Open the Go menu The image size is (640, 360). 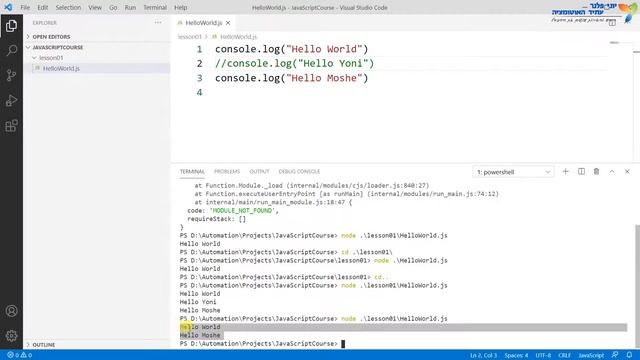click(x=113, y=7)
